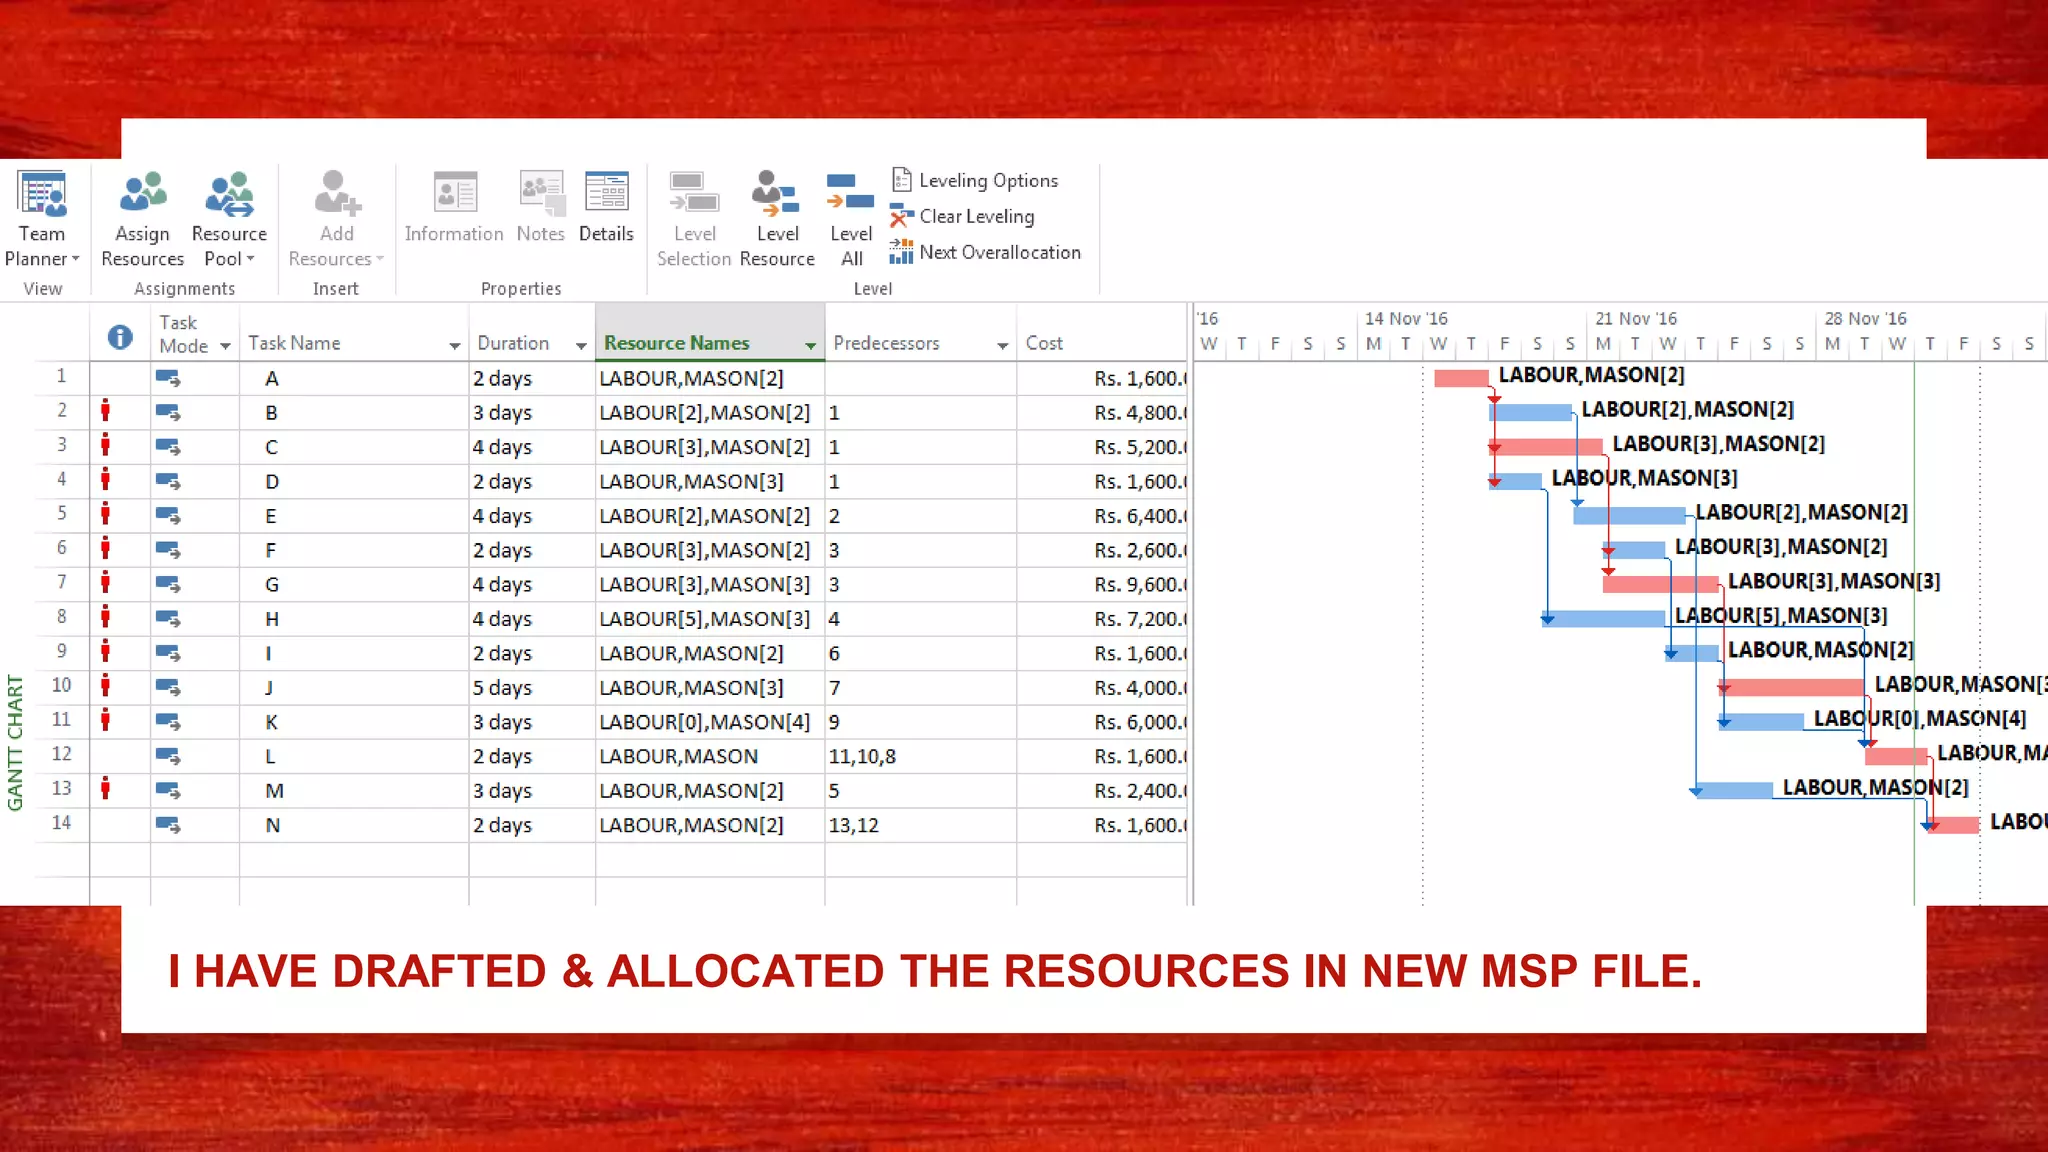This screenshot has height=1152, width=2048.
Task: Open the Duration column filter dropdown
Action: tap(580, 346)
